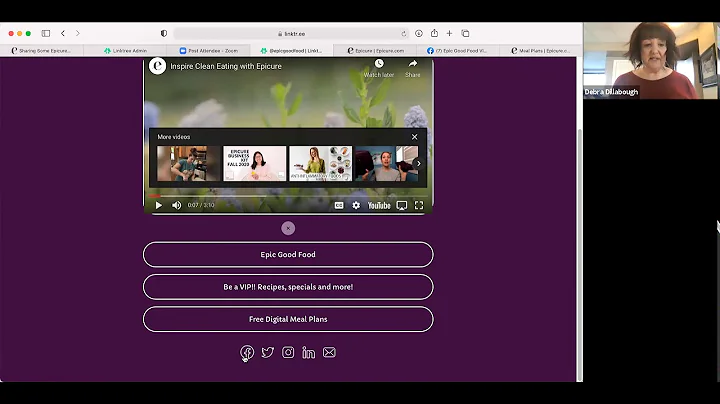This screenshot has height=404, width=720.
Task: Click the Epicure channel logo on video
Action: point(157,66)
